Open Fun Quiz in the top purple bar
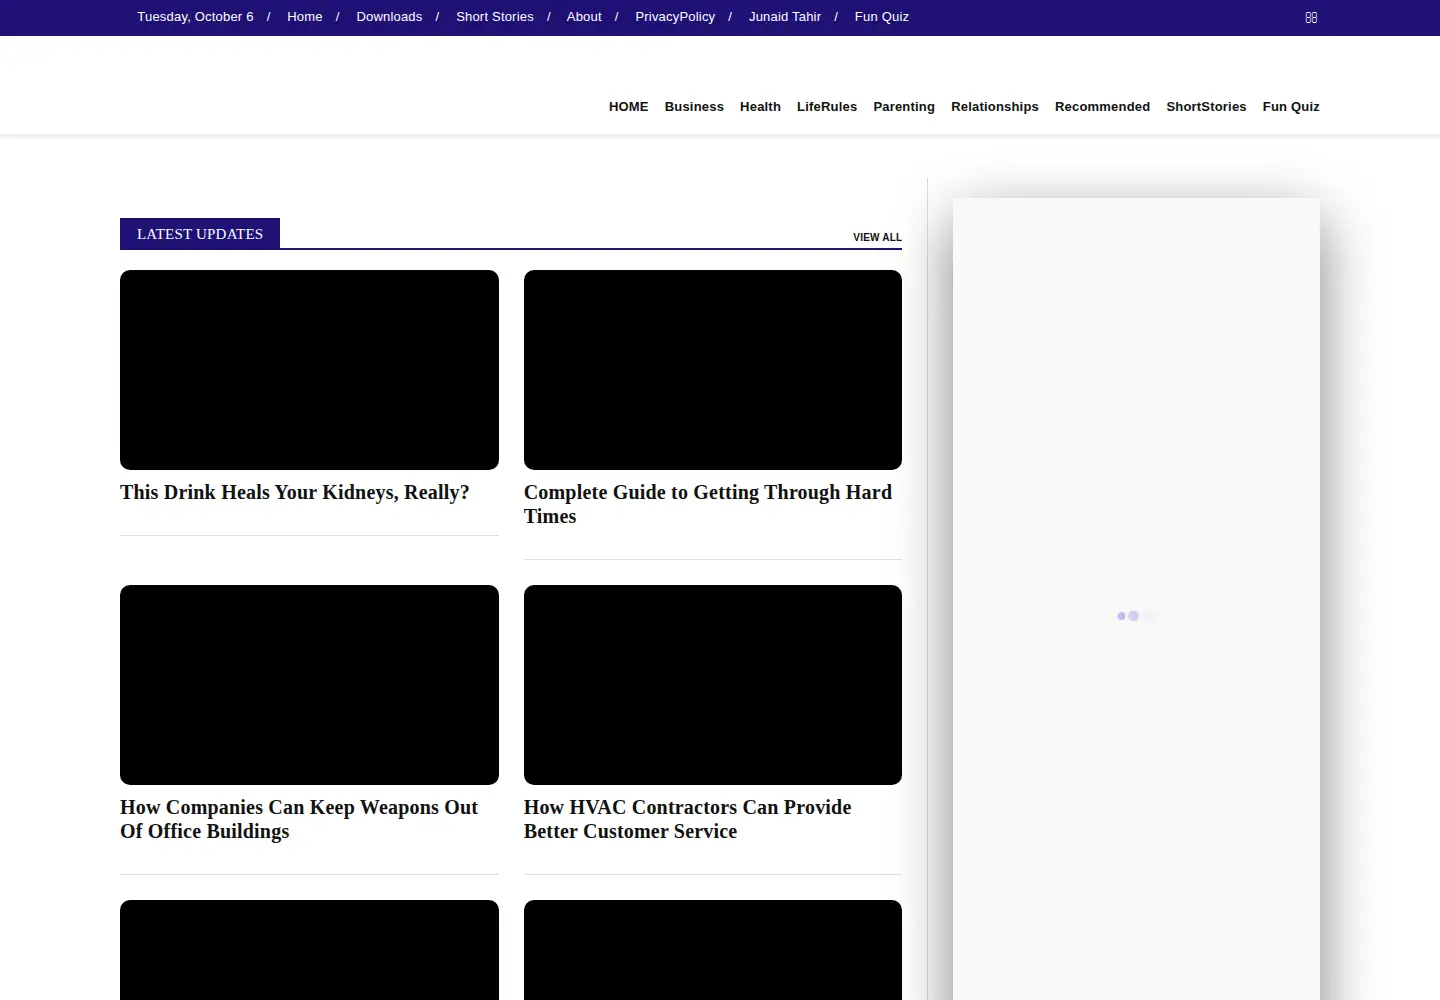The image size is (1440, 1000). pyautogui.click(x=882, y=17)
